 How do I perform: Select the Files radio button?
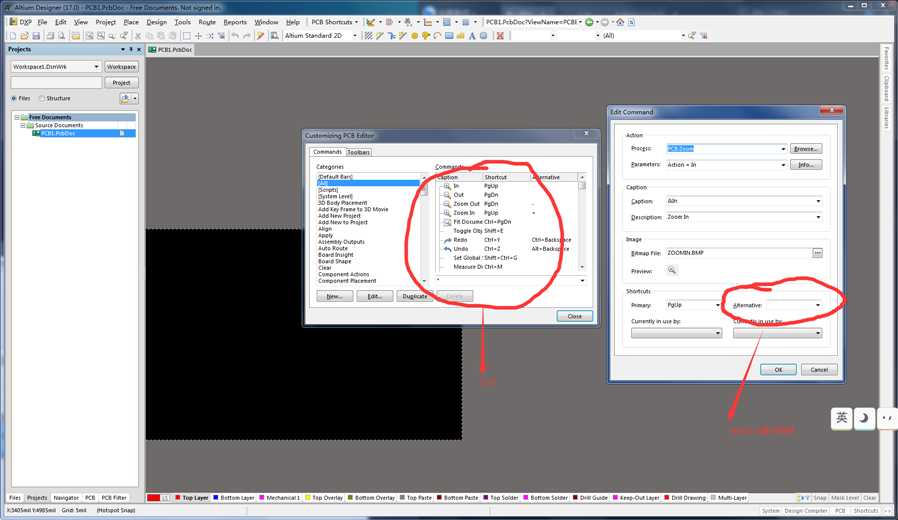click(14, 99)
